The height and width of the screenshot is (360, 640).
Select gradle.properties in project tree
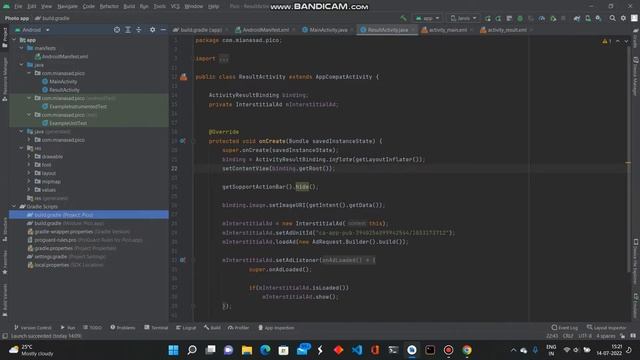71,248
